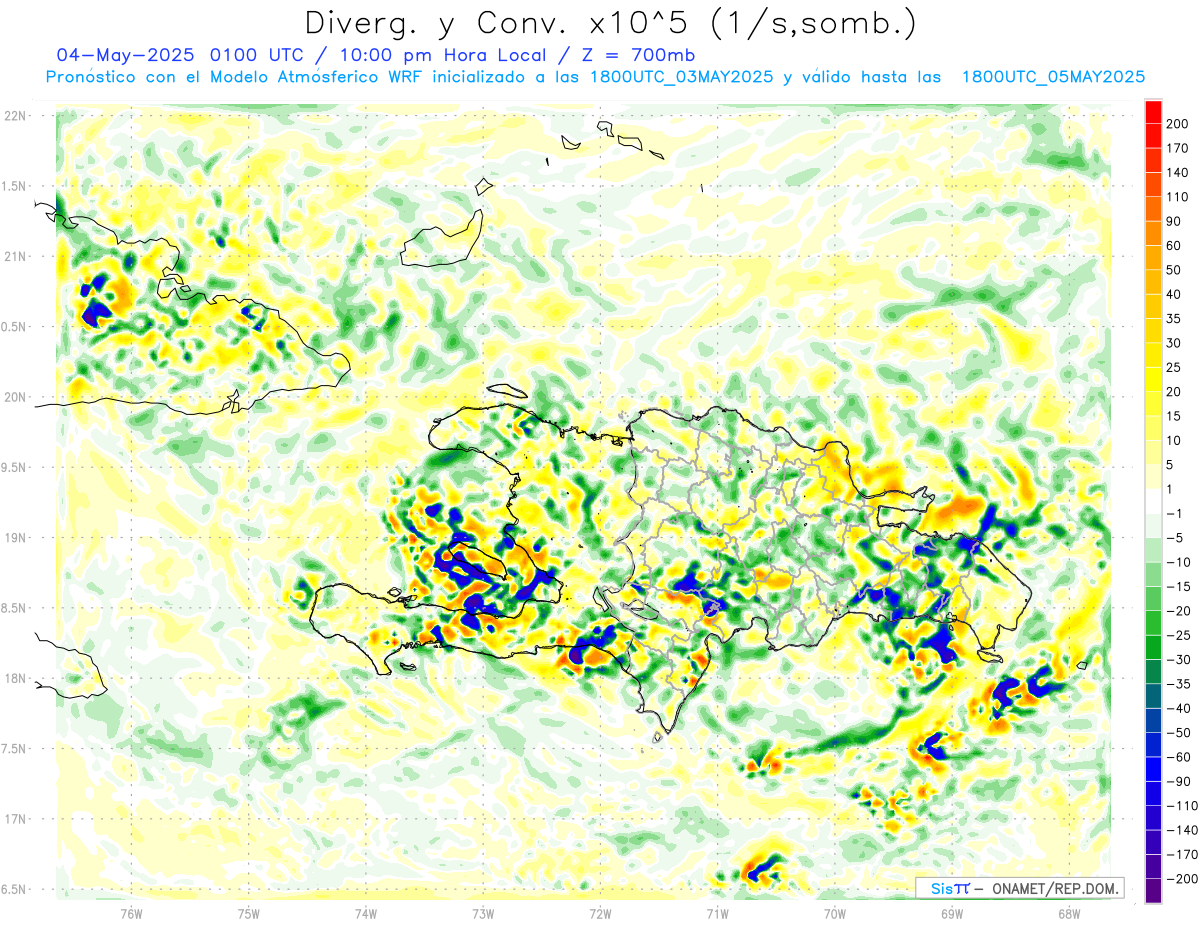1200x927 pixels.
Task: Click the '-25' colorbar value
Action: coord(1178,636)
